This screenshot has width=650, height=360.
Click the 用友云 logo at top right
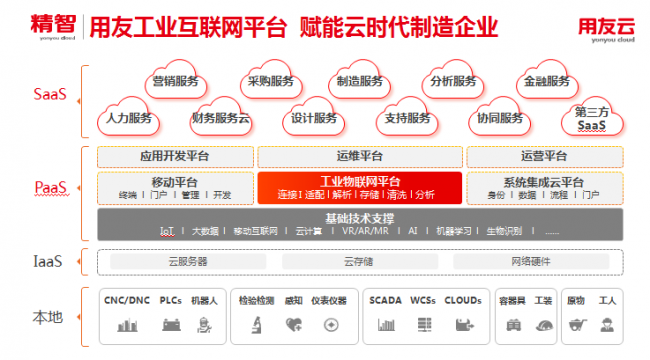(606, 29)
